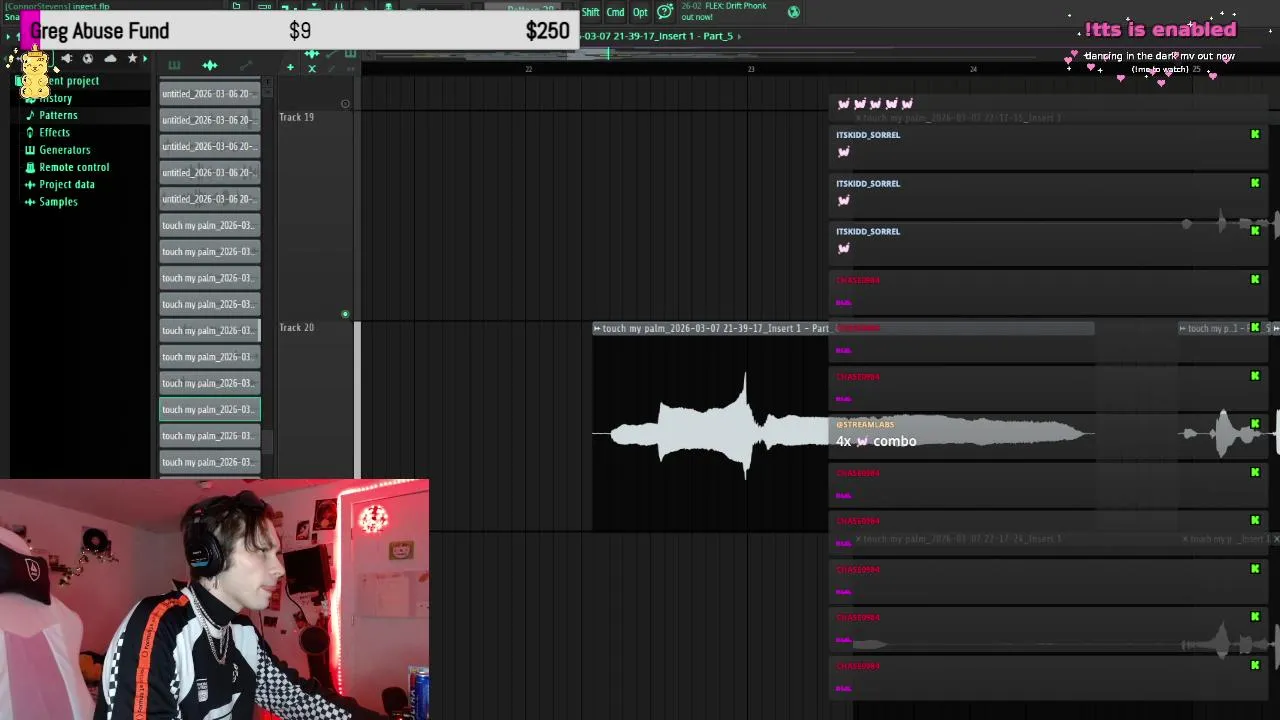Expand the Remote control browser folder
Viewport: 1280px width, 720px height.
click(x=73, y=167)
